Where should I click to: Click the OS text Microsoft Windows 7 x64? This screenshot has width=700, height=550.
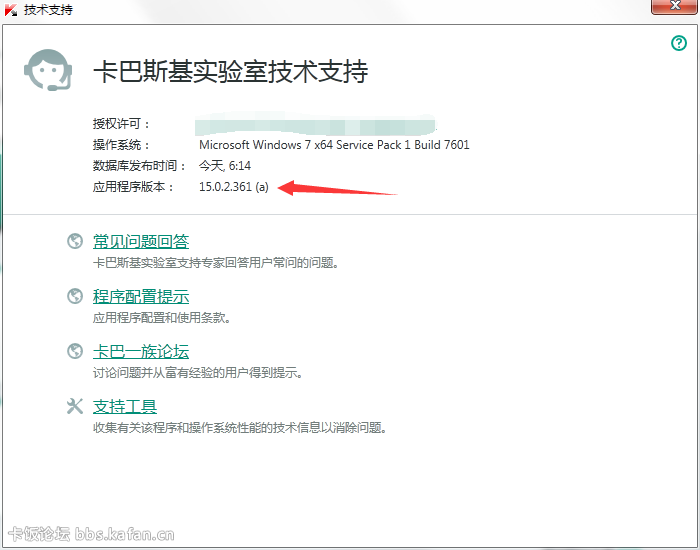coord(266,145)
